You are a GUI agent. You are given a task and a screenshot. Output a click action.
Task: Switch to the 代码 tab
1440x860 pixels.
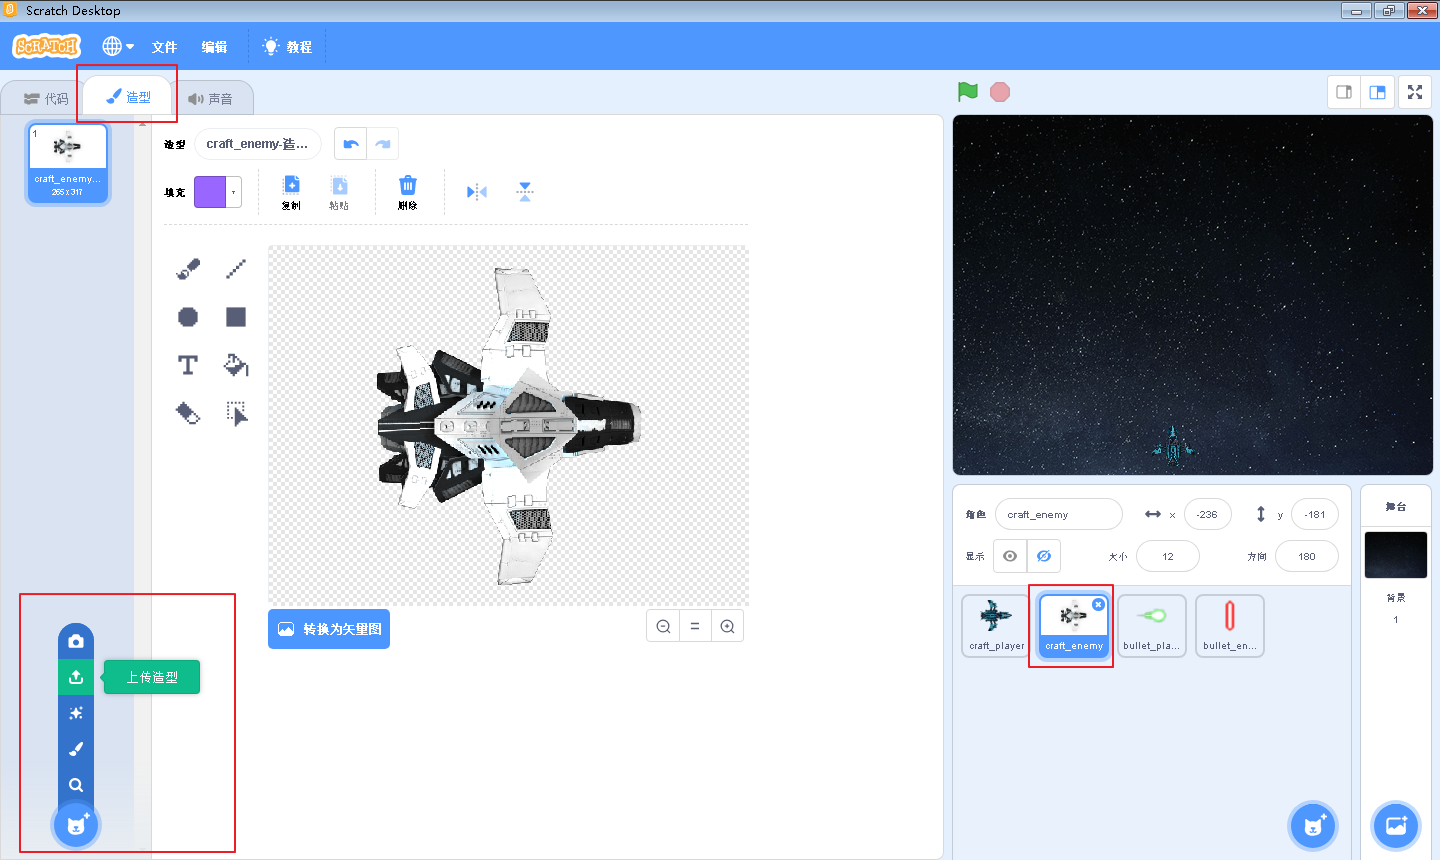click(46, 99)
